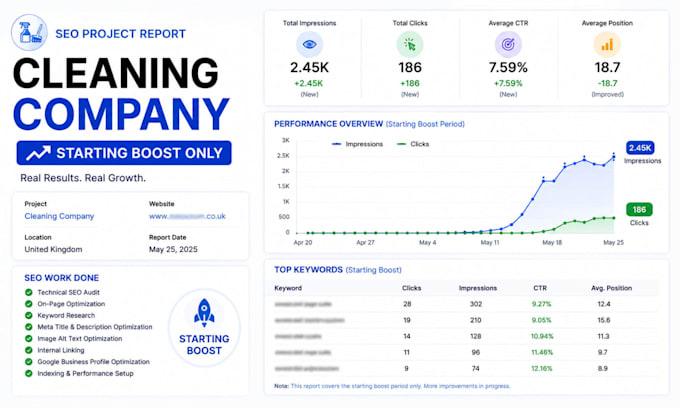Click the -18.7 improved position change
The image size is (680, 409).
coord(607,83)
